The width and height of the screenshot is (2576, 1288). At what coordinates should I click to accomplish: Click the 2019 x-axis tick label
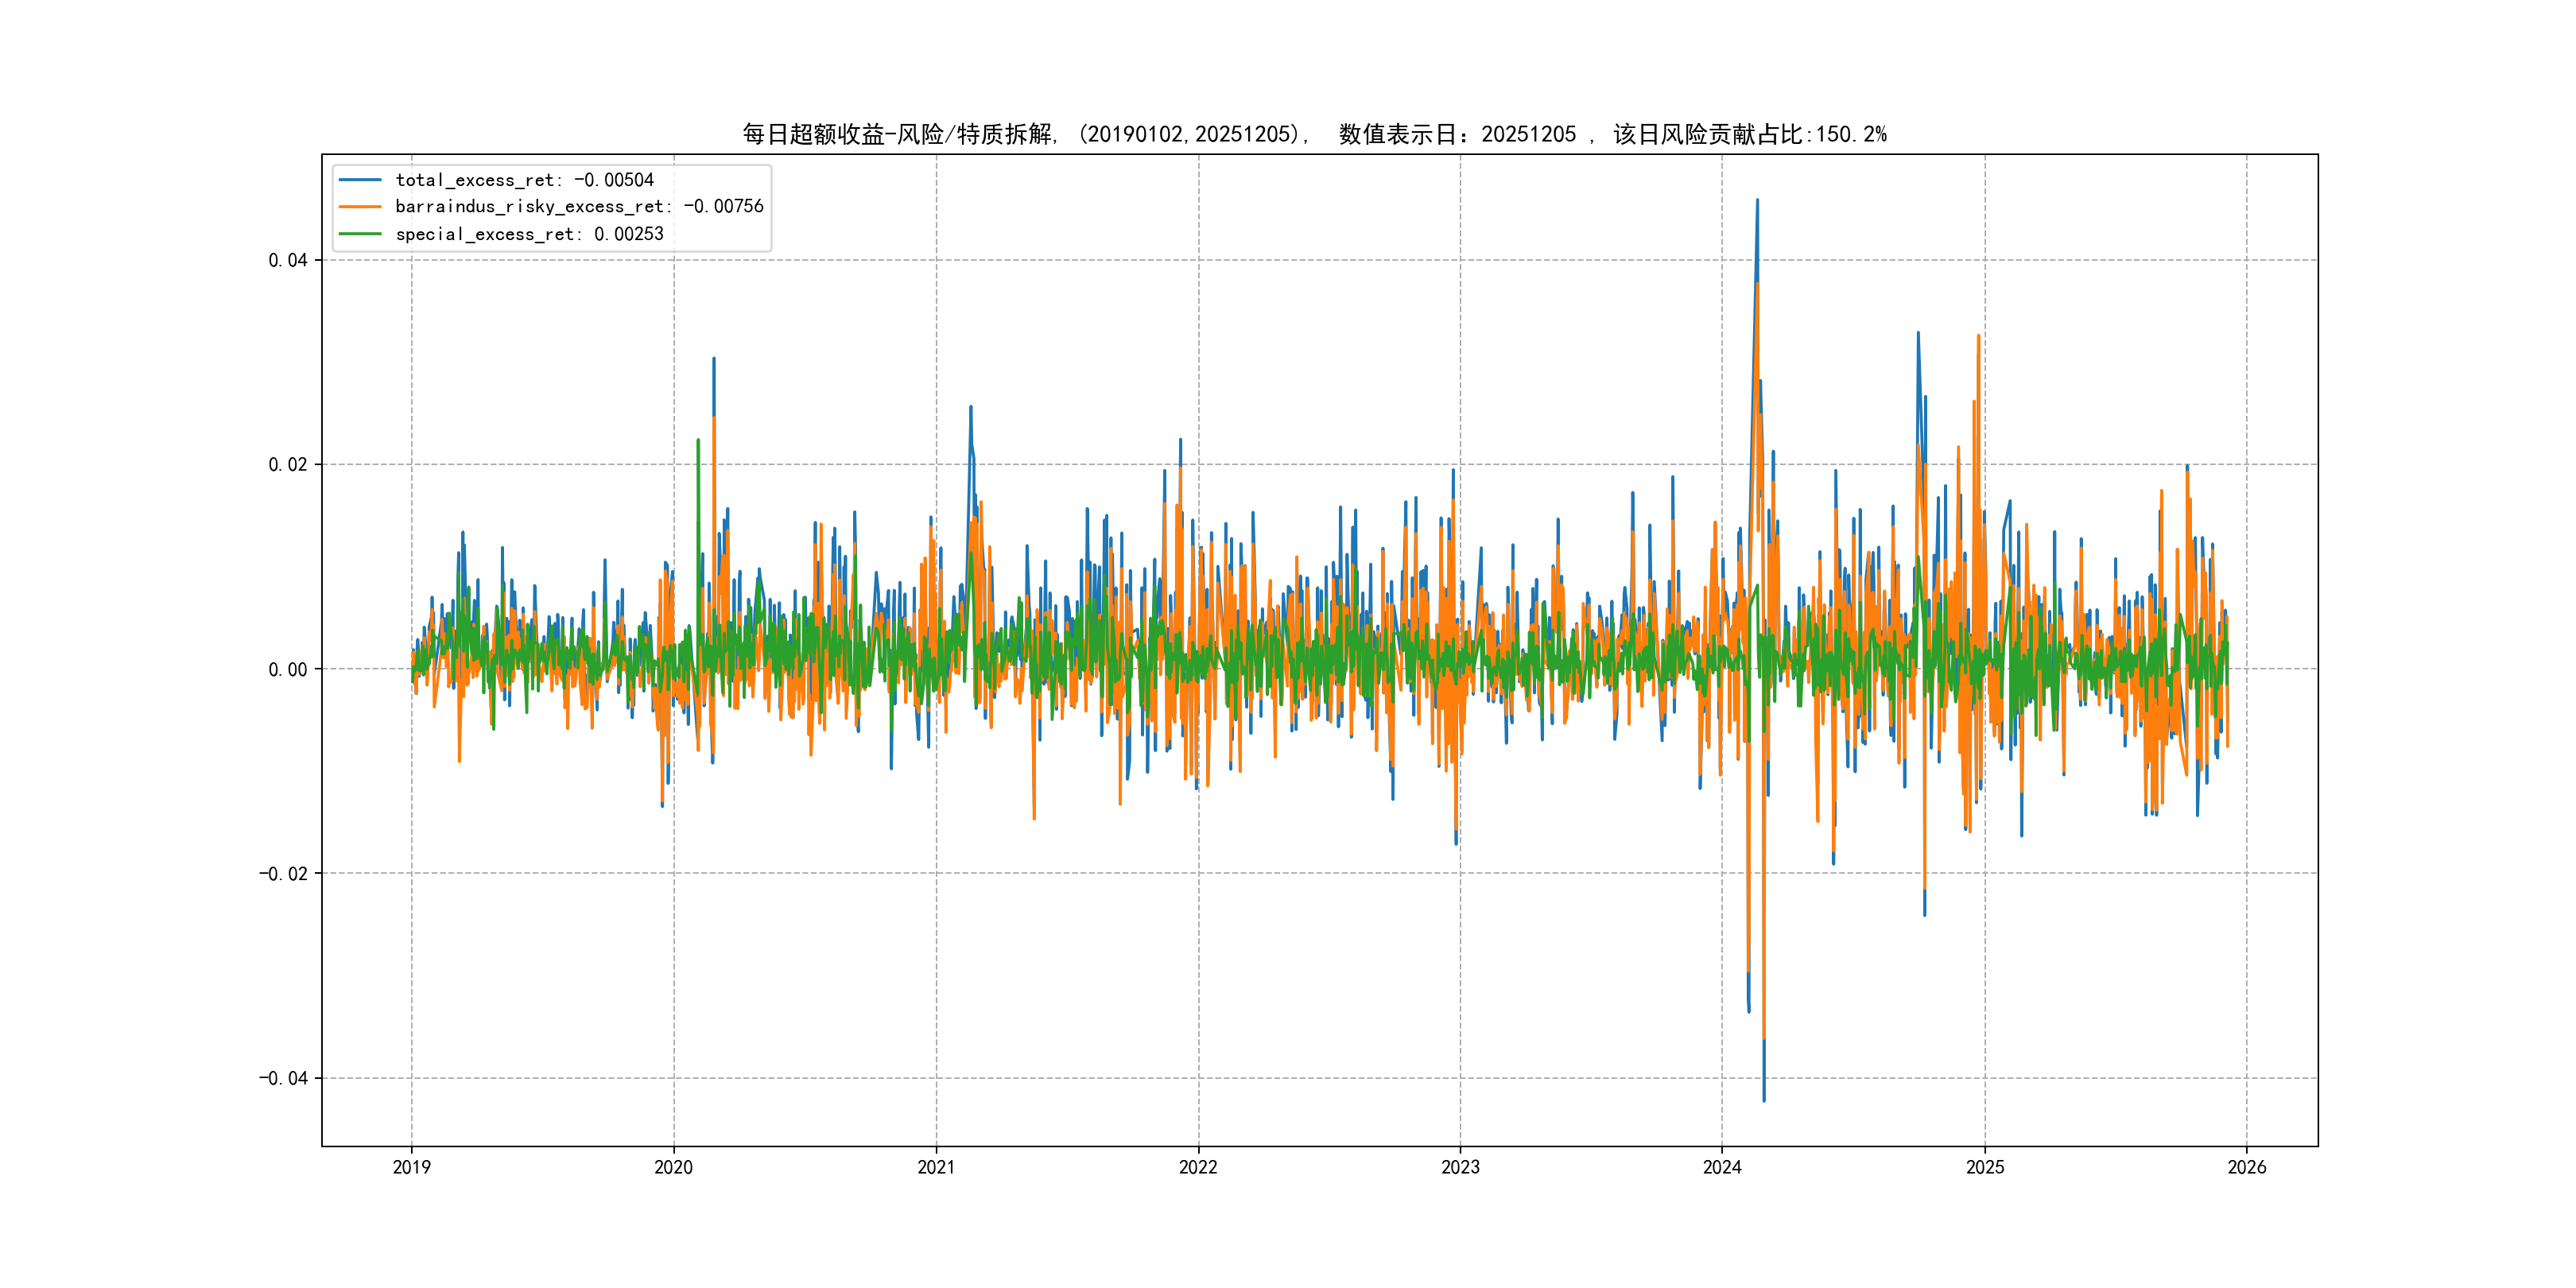tap(411, 1167)
